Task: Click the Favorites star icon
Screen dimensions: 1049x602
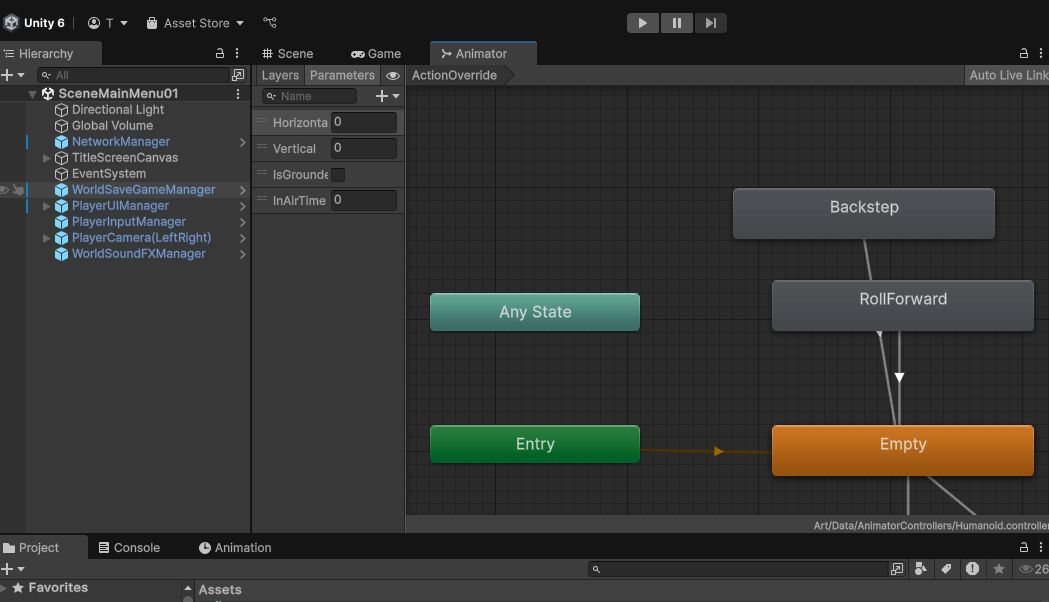Action: 18,587
